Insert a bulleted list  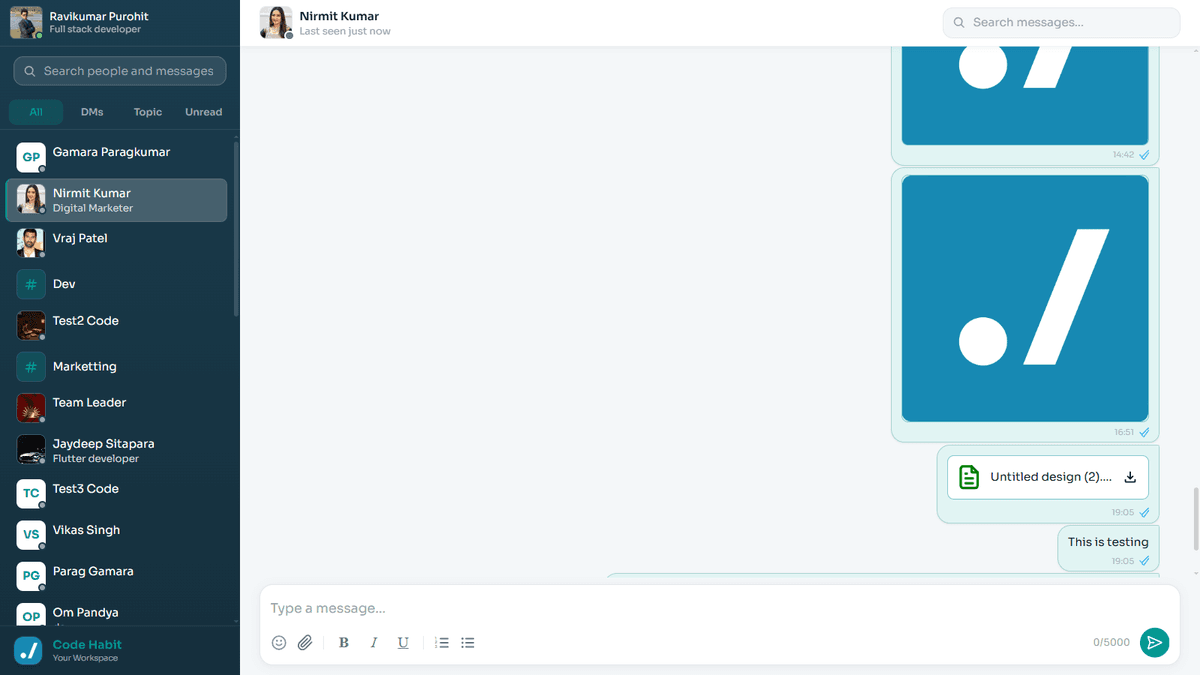(x=468, y=642)
